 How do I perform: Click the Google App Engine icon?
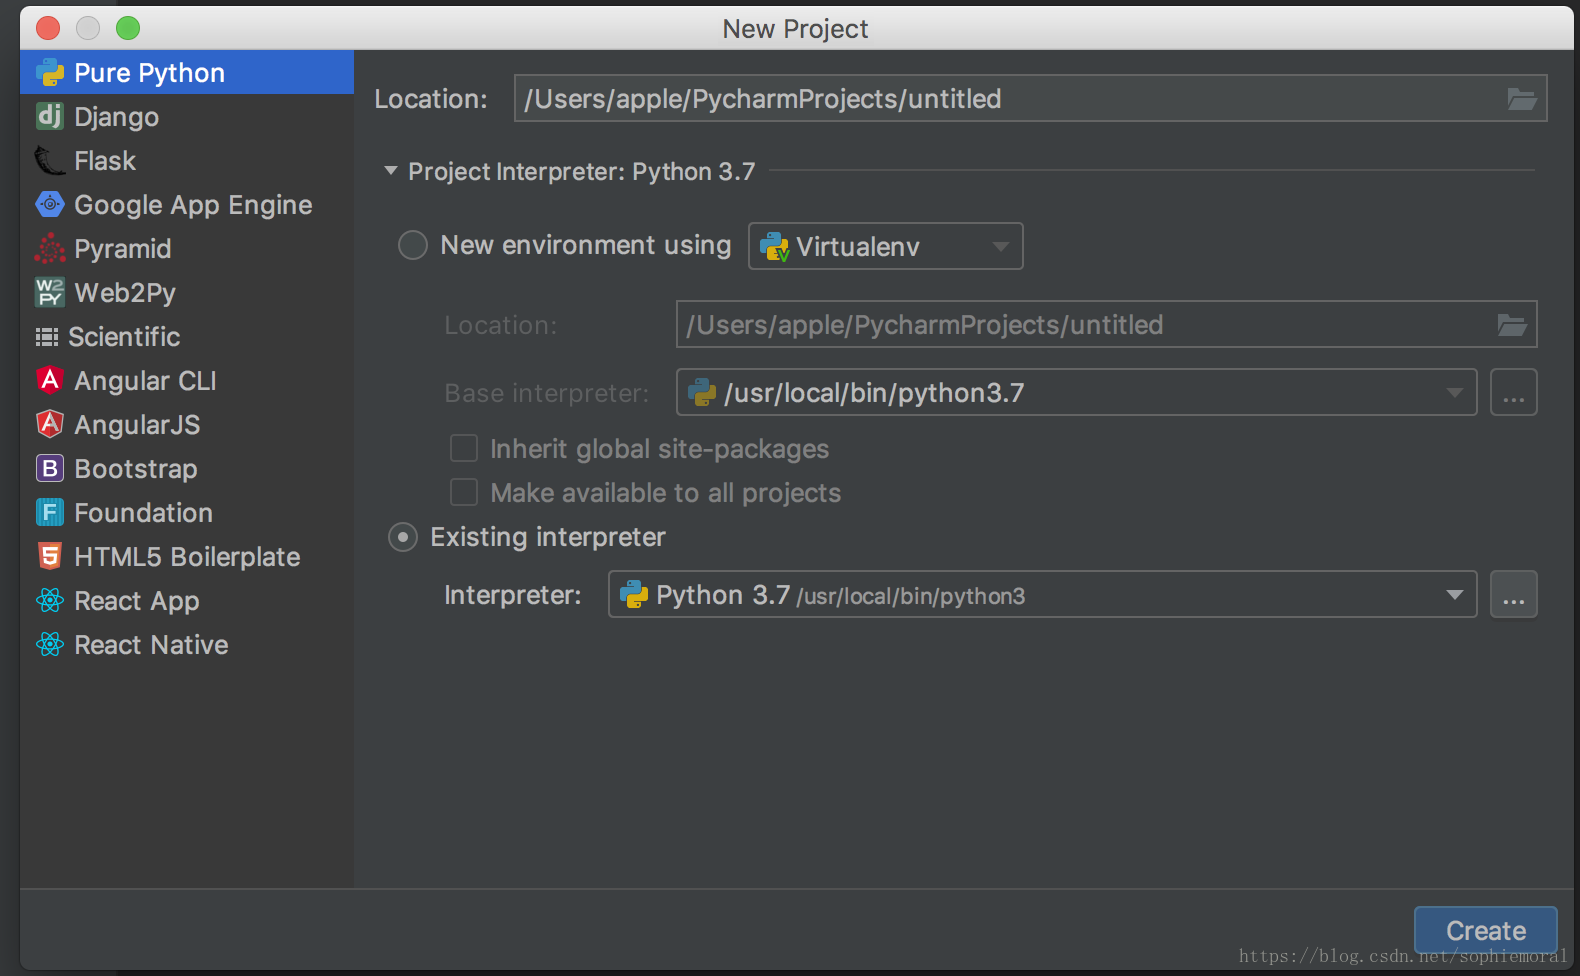(50, 204)
